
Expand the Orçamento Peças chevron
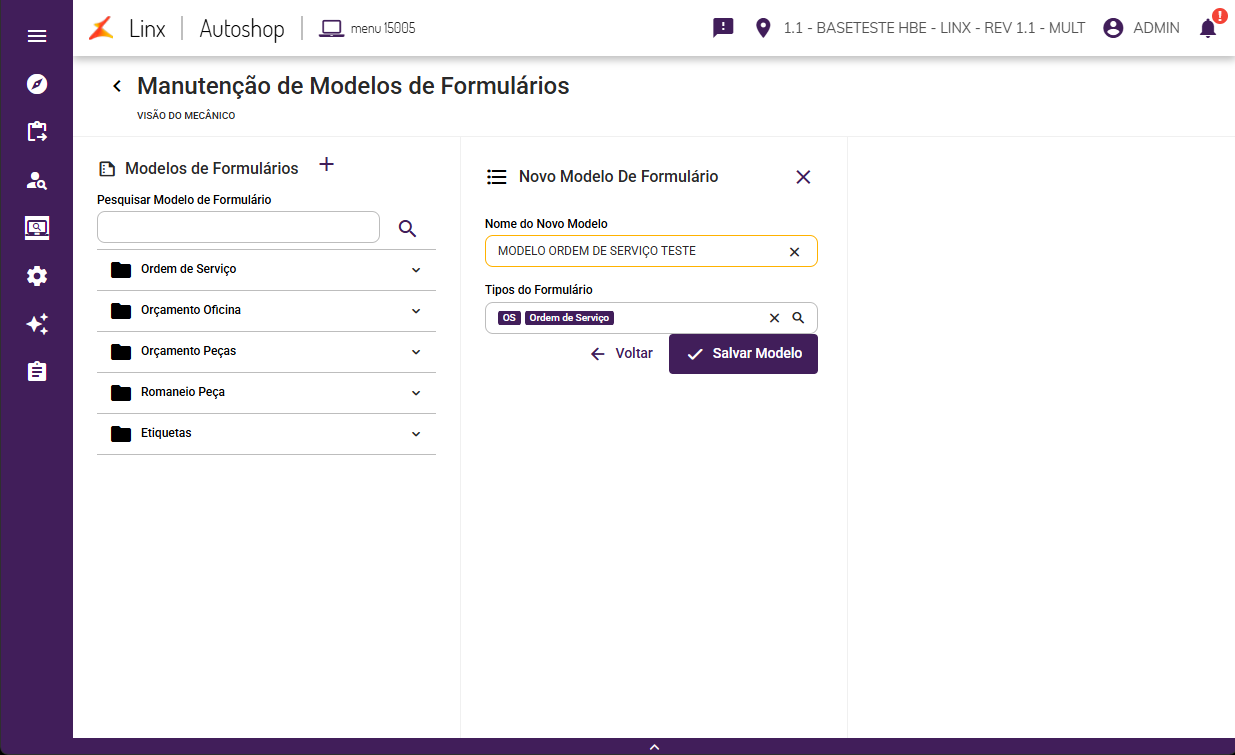(x=416, y=352)
